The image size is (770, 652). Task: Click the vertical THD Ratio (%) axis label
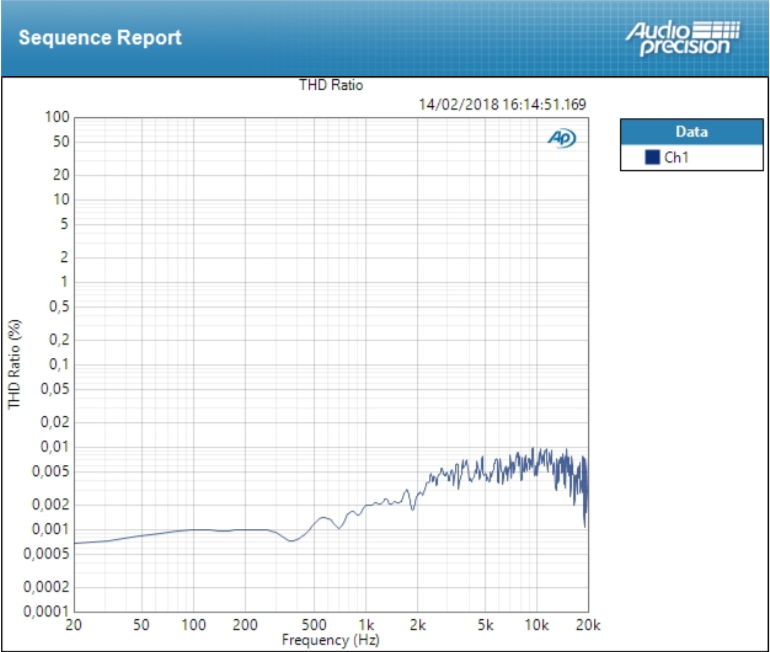(14, 364)
